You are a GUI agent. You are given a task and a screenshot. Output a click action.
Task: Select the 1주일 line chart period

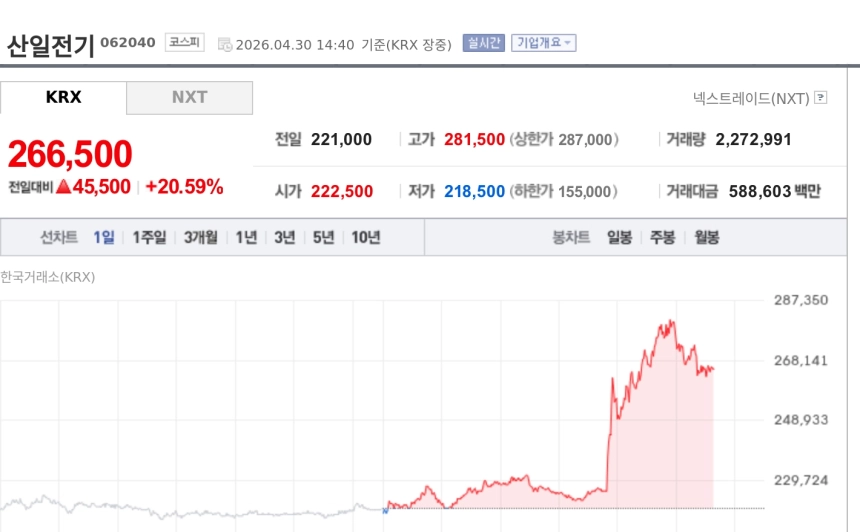point(149,237)
